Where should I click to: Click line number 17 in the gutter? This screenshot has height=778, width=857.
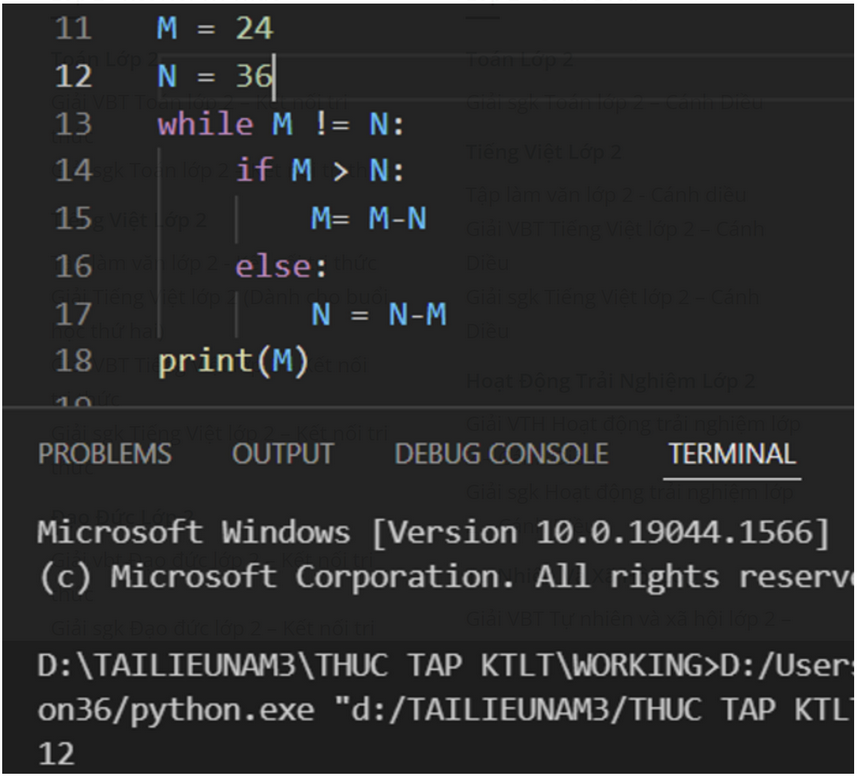pyautogui.click(x=72, y=315)
